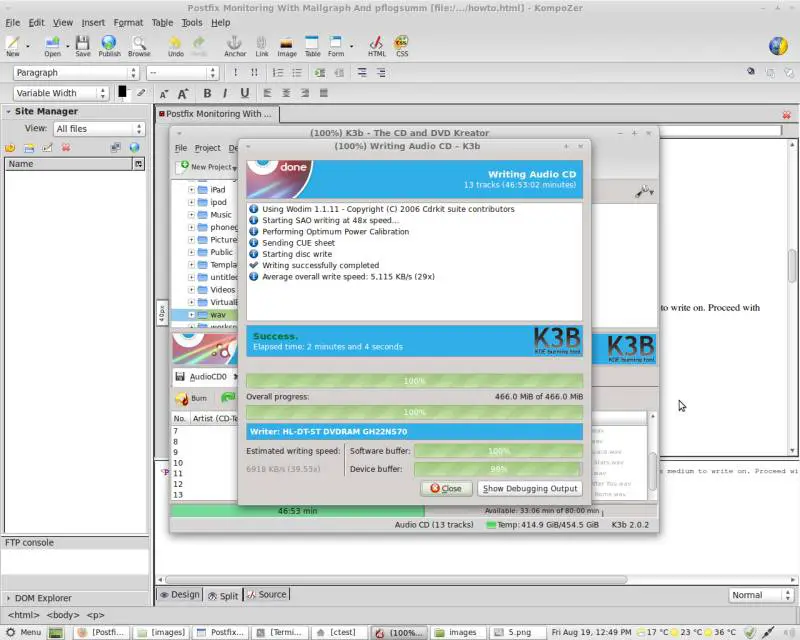The height and width of the screenshot is (640, 800).
Task: Toggle underline formatting
Action: pyautogui.click(x=245, y=93)
